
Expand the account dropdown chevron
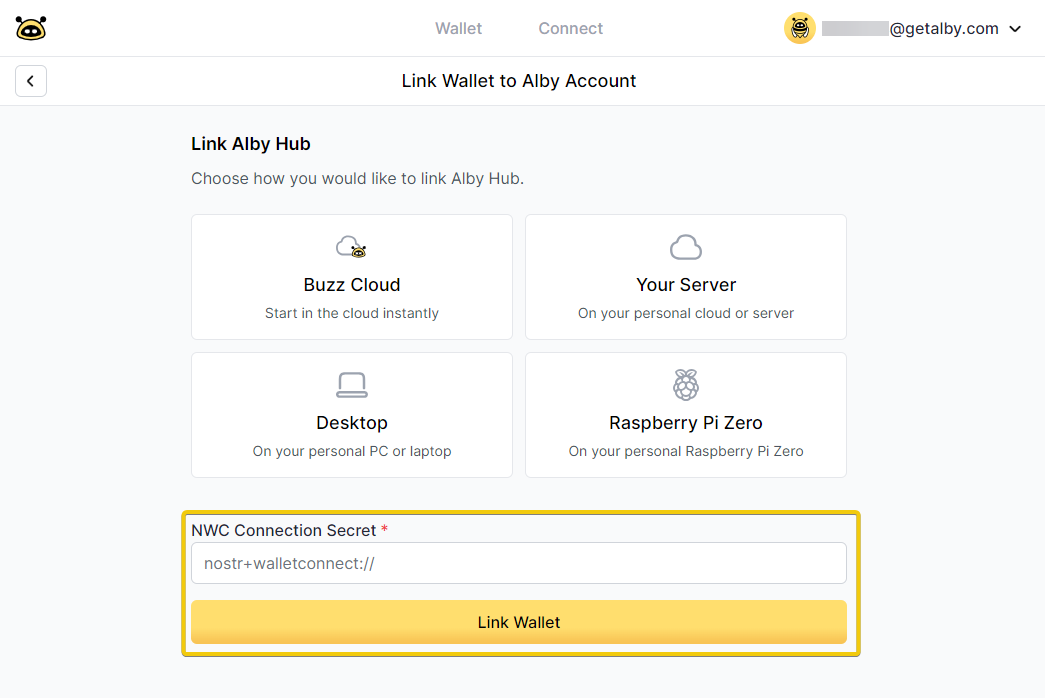pyautogui.click(x=1015, y=29)
